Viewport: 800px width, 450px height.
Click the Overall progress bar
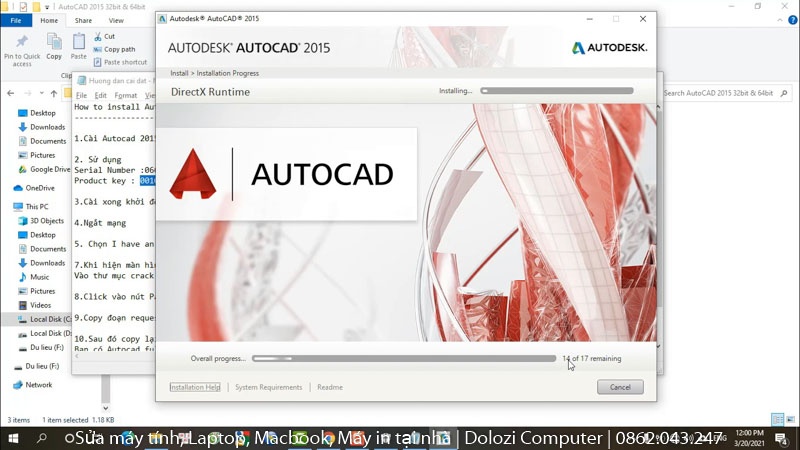[404, 359]
